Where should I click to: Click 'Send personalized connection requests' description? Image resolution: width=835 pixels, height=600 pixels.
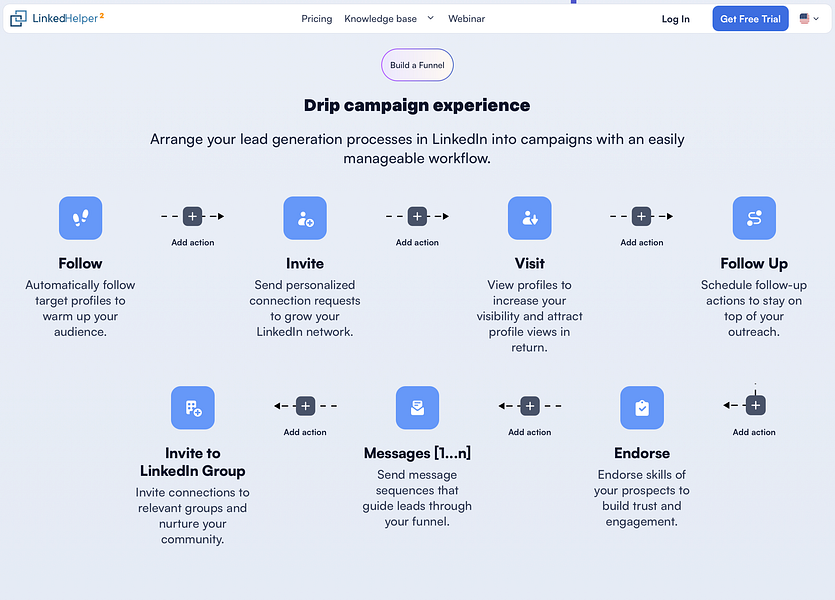pos(305,308)
